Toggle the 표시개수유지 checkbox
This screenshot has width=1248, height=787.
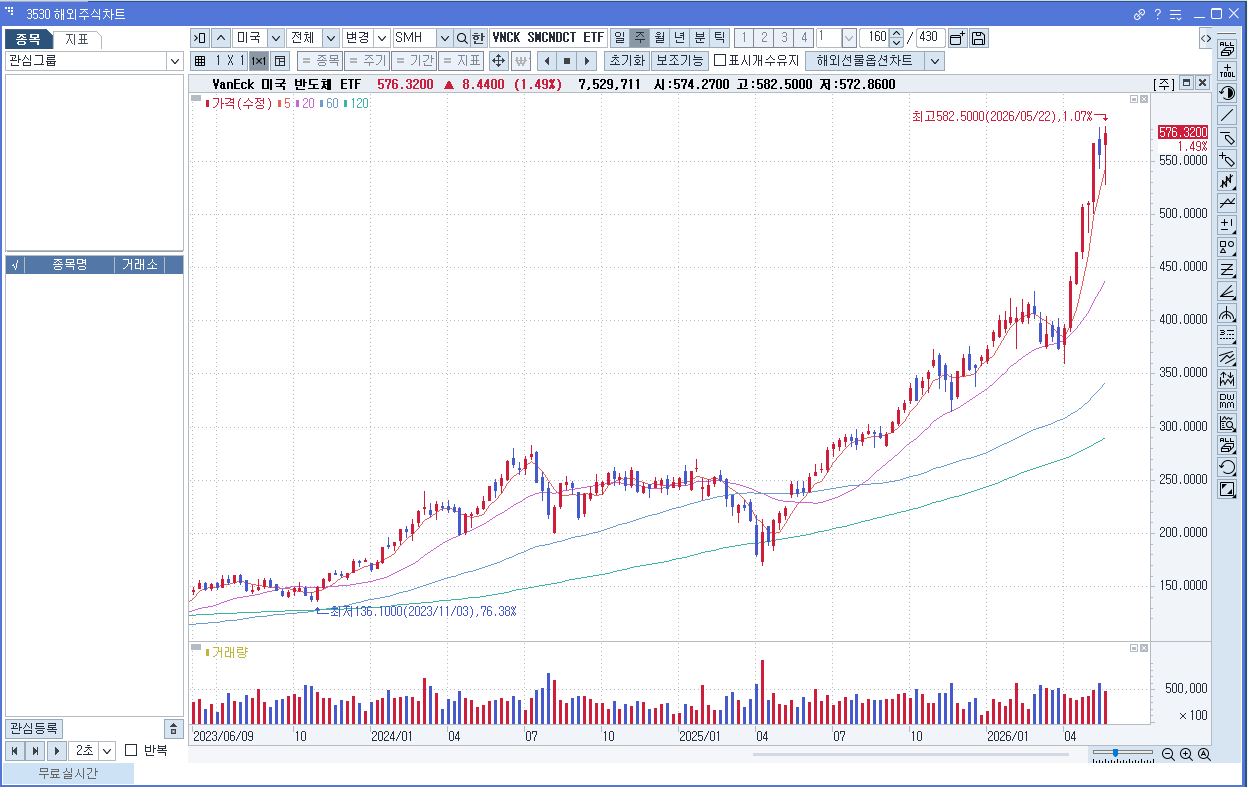tap(720, 60)
